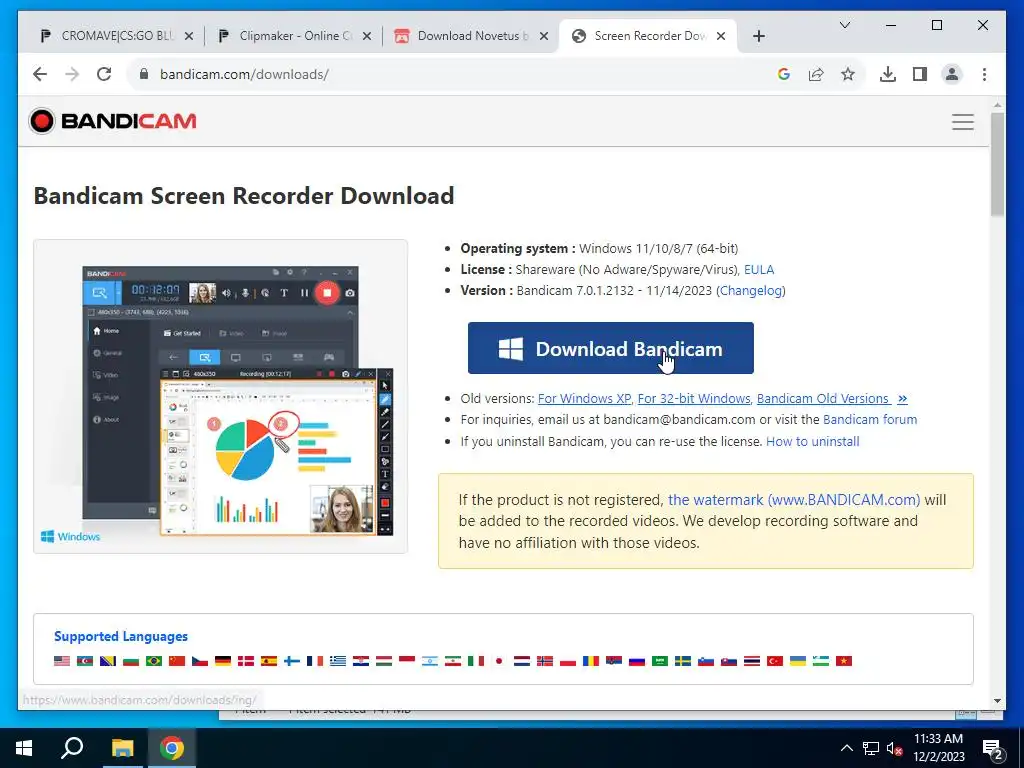Select the Germany flag language
1024x768 pixels.
point(223,661)
